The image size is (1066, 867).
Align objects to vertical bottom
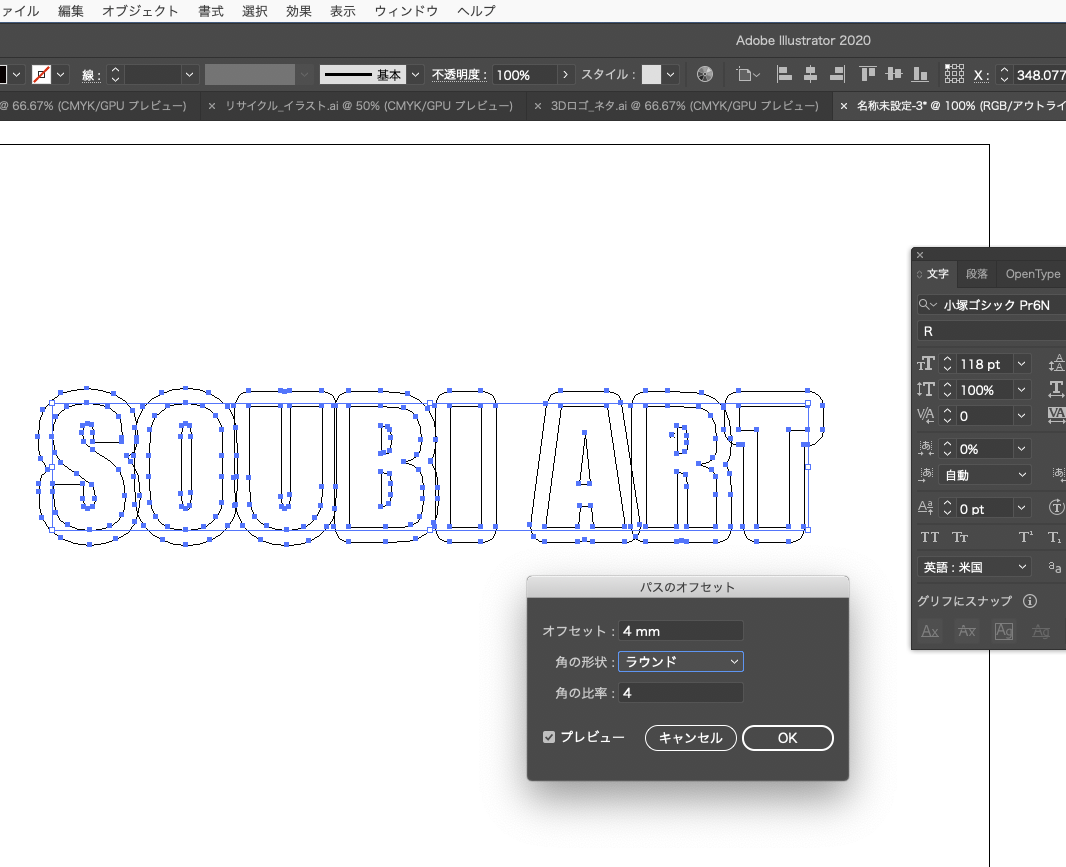pos(920,74)
